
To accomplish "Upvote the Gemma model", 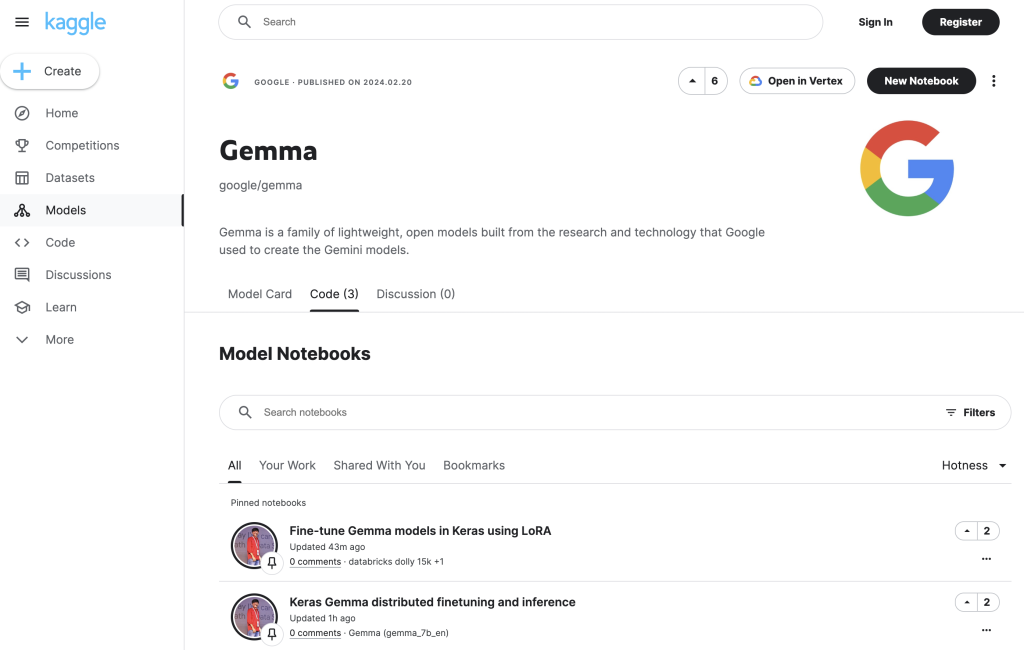I will click(x=692, y=81).
